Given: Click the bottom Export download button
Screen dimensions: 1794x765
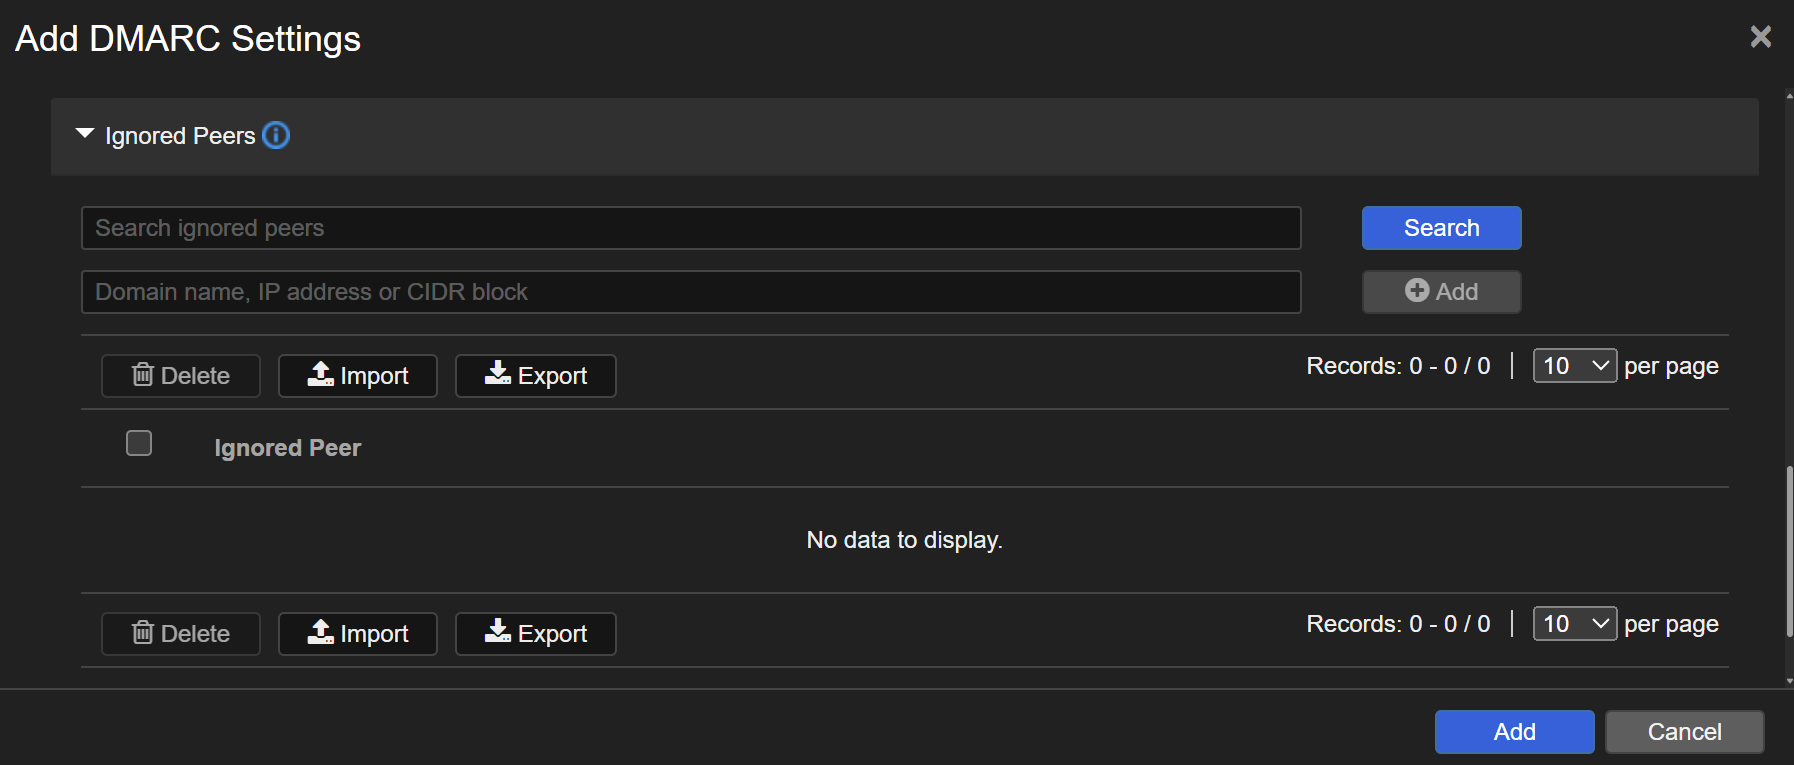Looking at the screenshot, I should pyautogui.click(x=536, y=634).
